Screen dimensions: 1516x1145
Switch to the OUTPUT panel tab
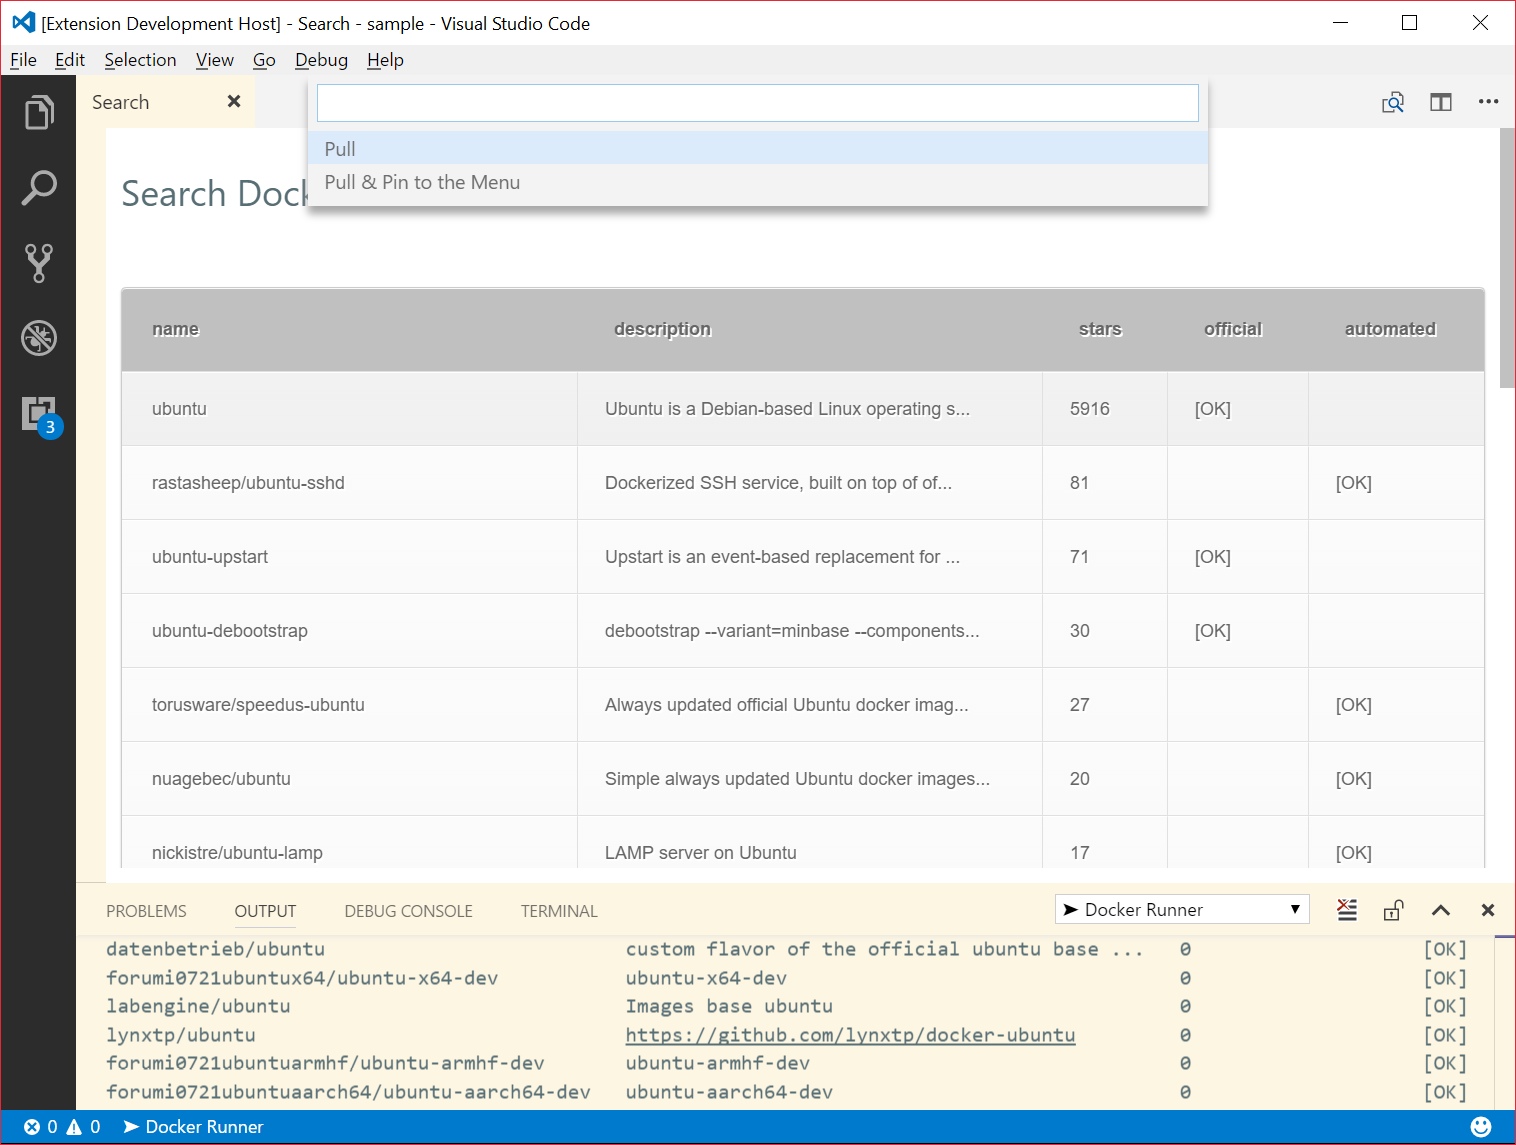coord(265,911)
